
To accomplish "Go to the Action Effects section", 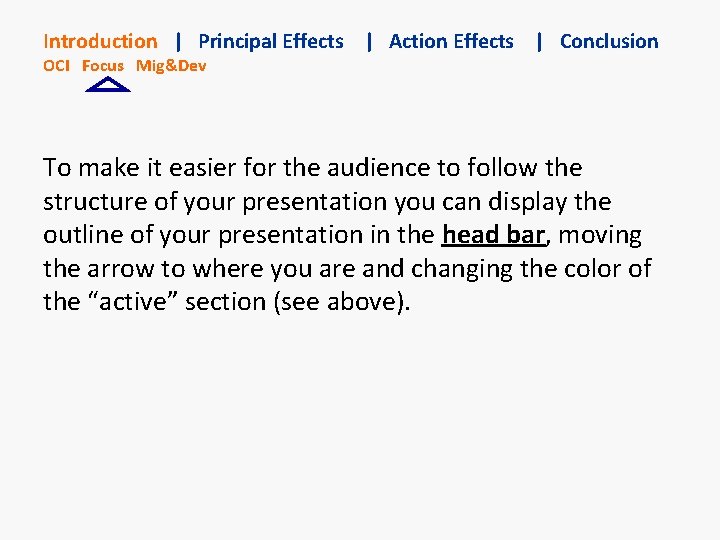I will pyautogui.click(x=451, y=41).
